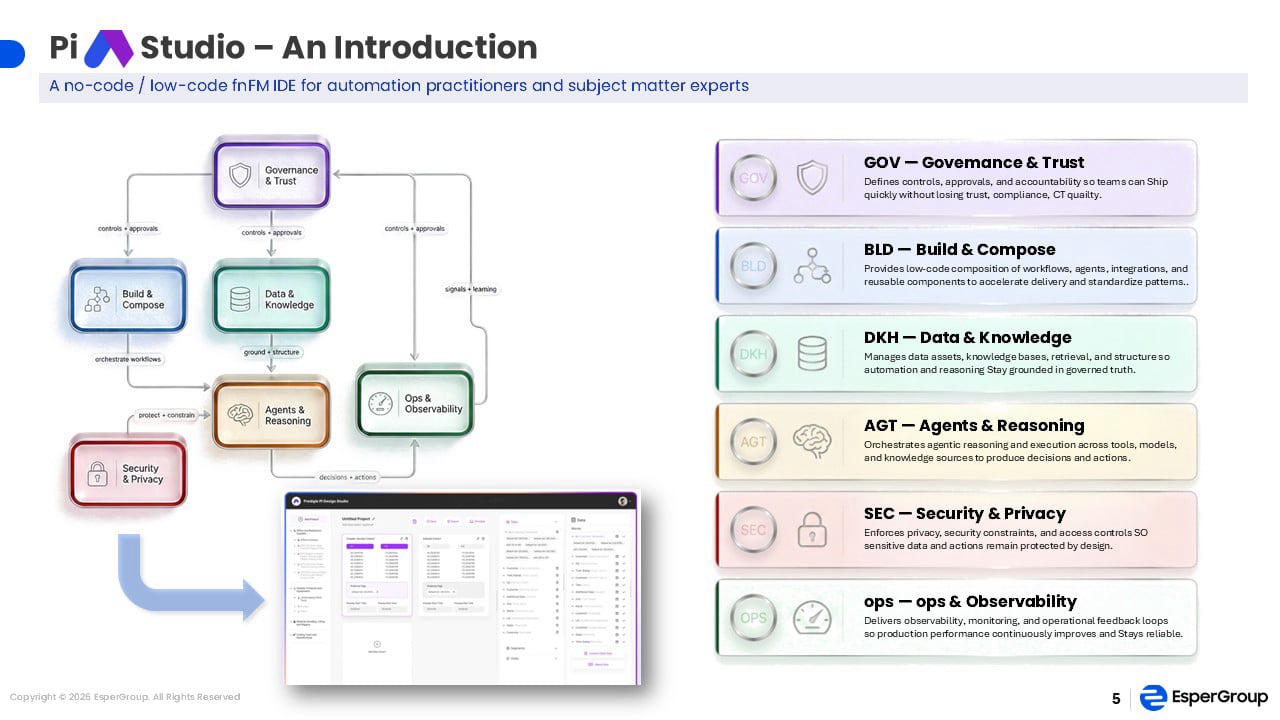This screenshot has width=1280, height=720.
Task: Click the Design Studio app screenshot thumbnail
Action: 462,588
